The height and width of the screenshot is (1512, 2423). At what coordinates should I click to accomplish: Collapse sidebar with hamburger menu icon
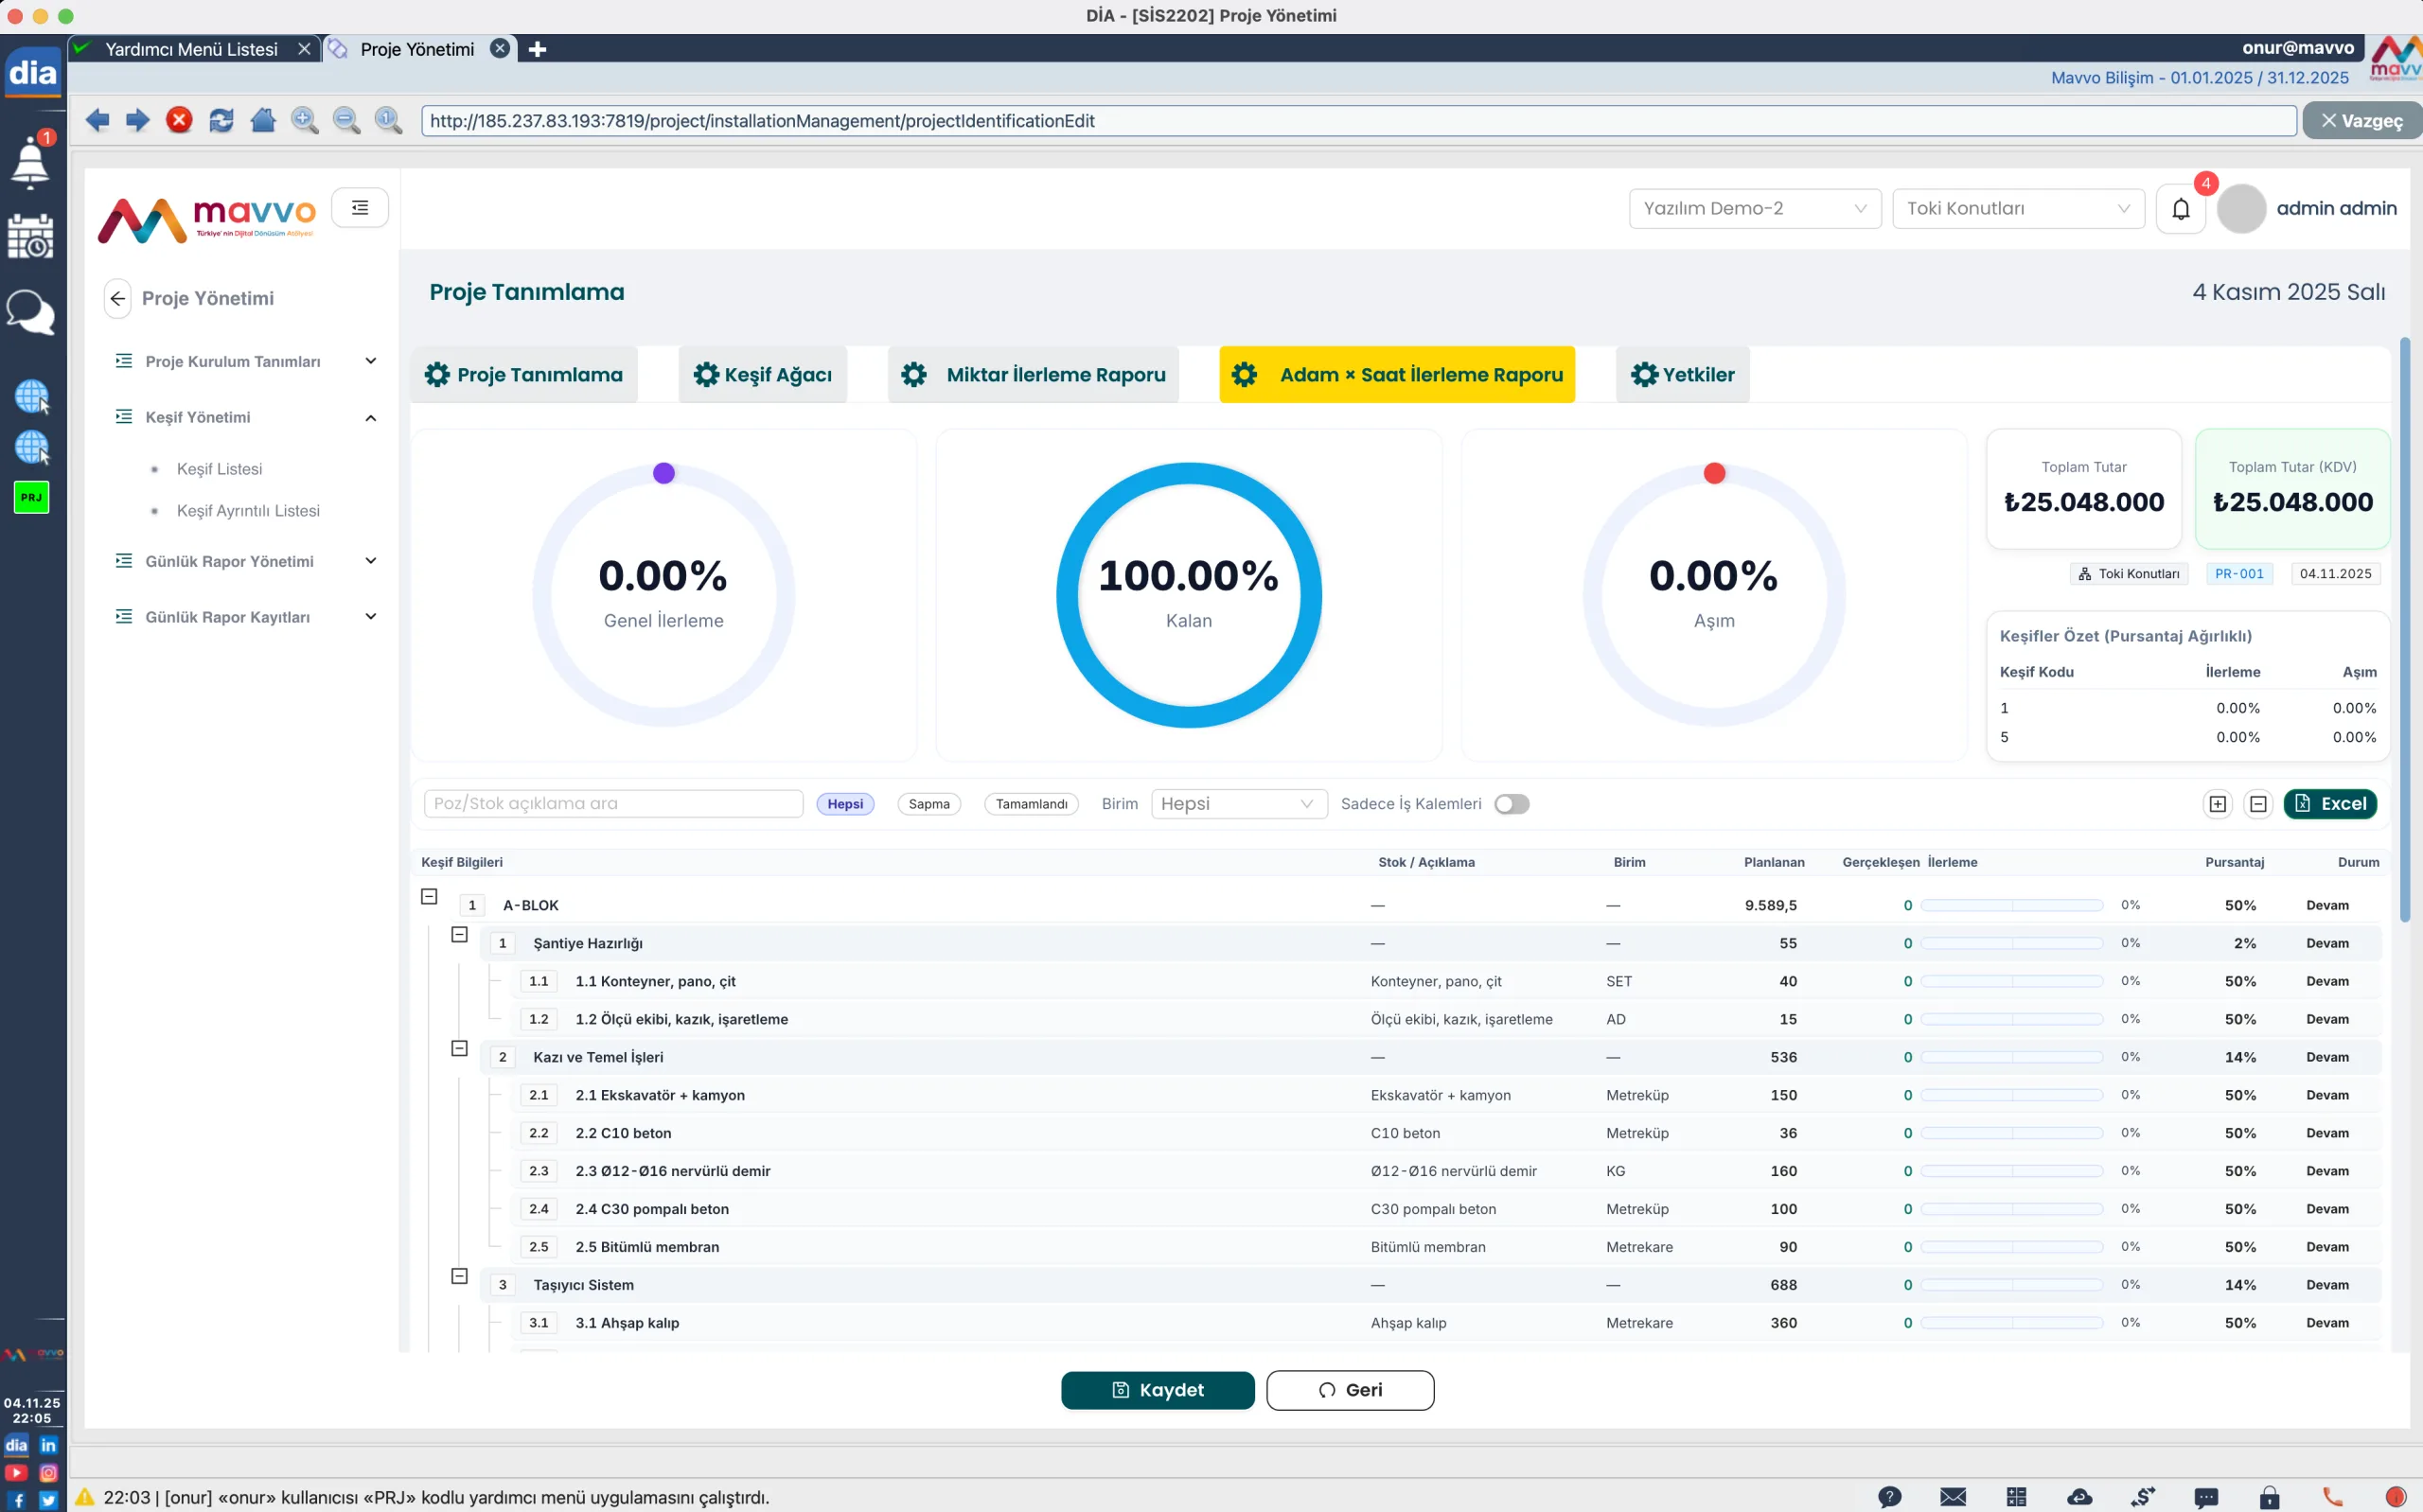point(360,208)
